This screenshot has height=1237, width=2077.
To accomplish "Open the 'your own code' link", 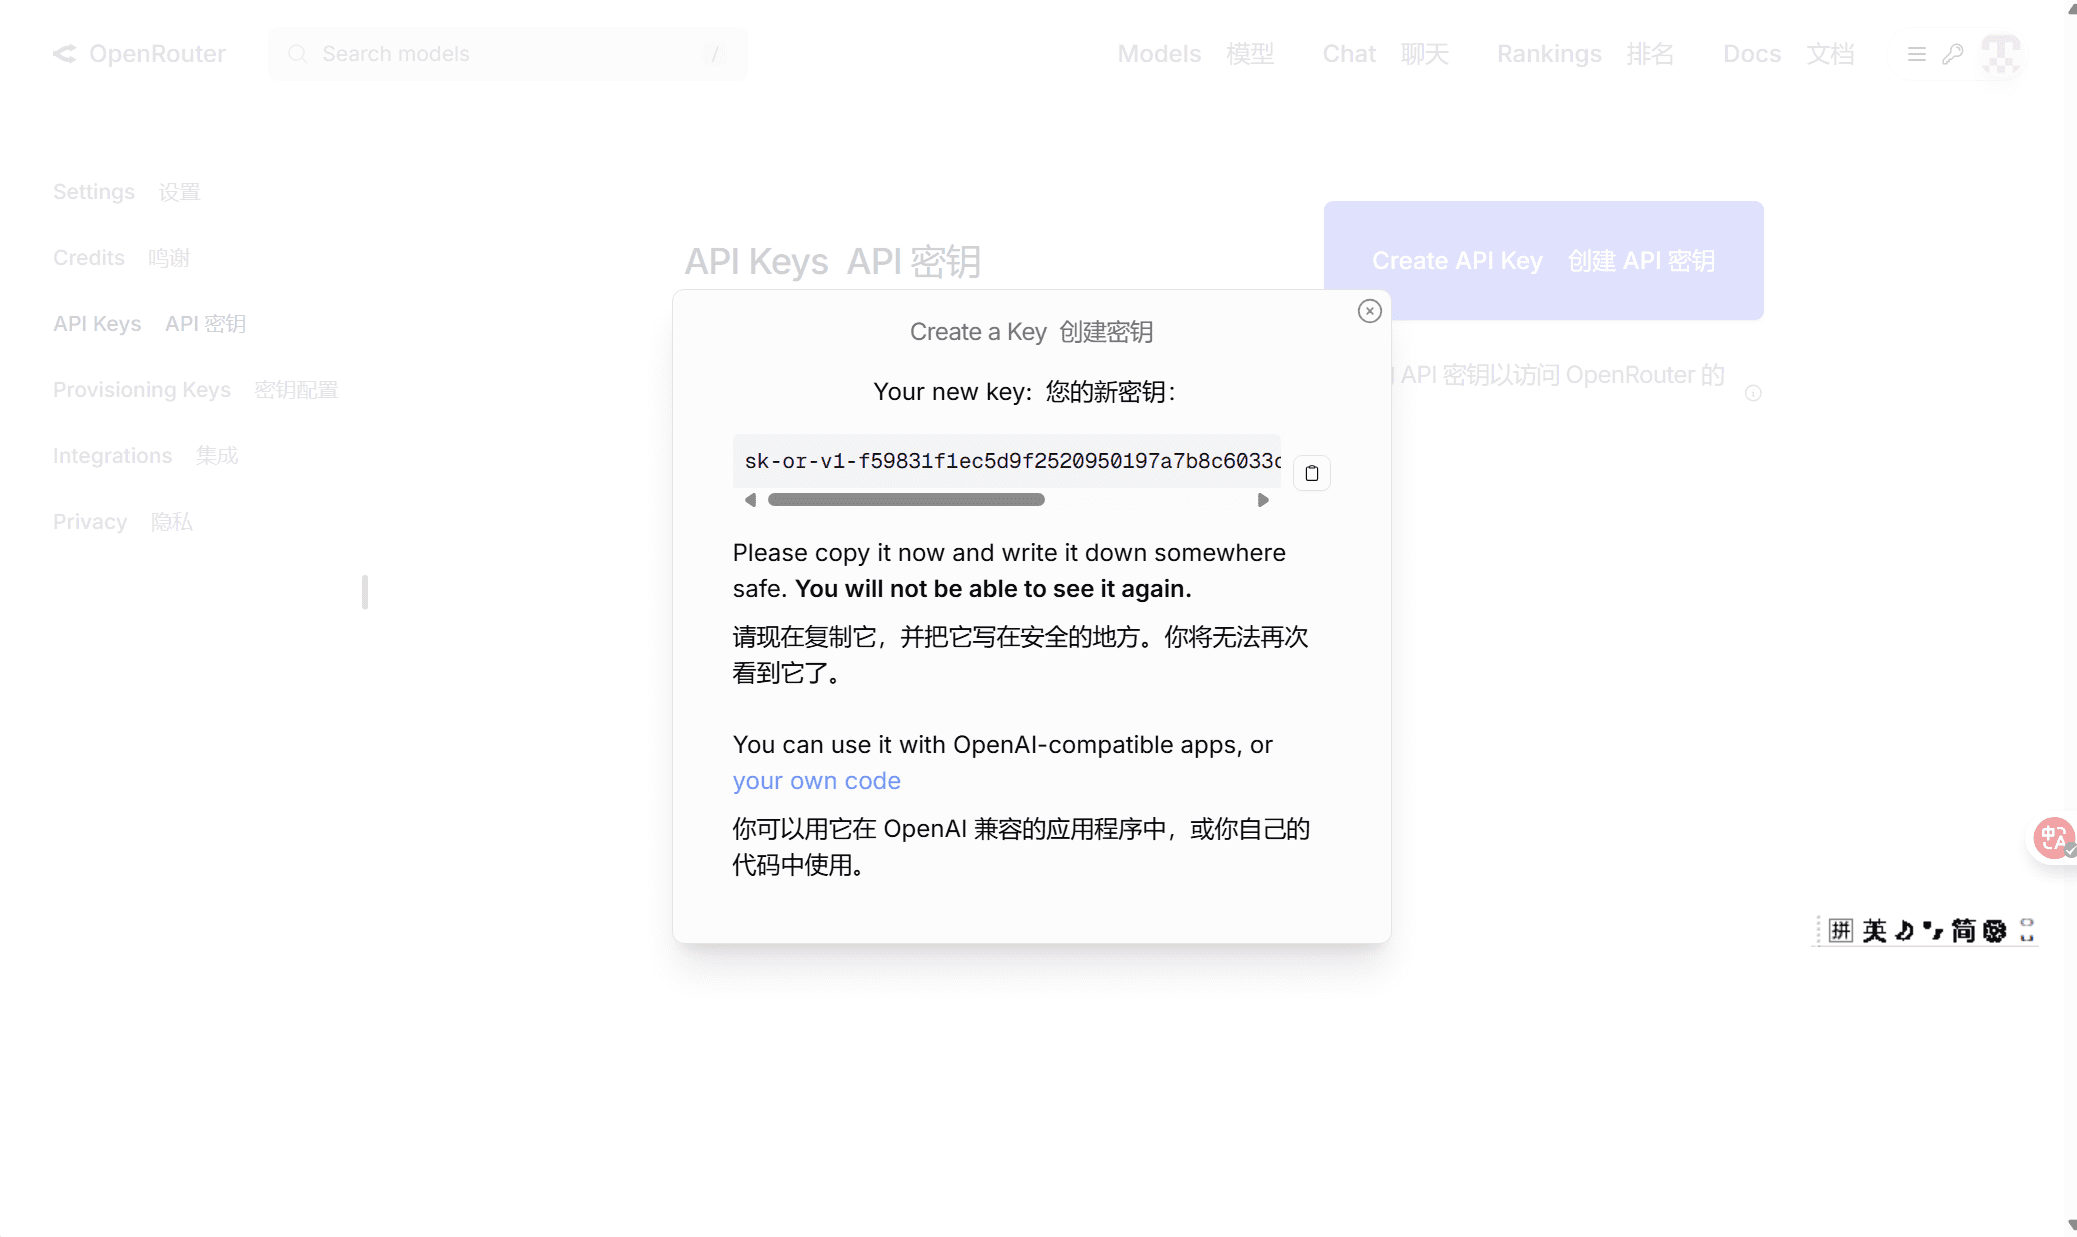I will (816, 781).
